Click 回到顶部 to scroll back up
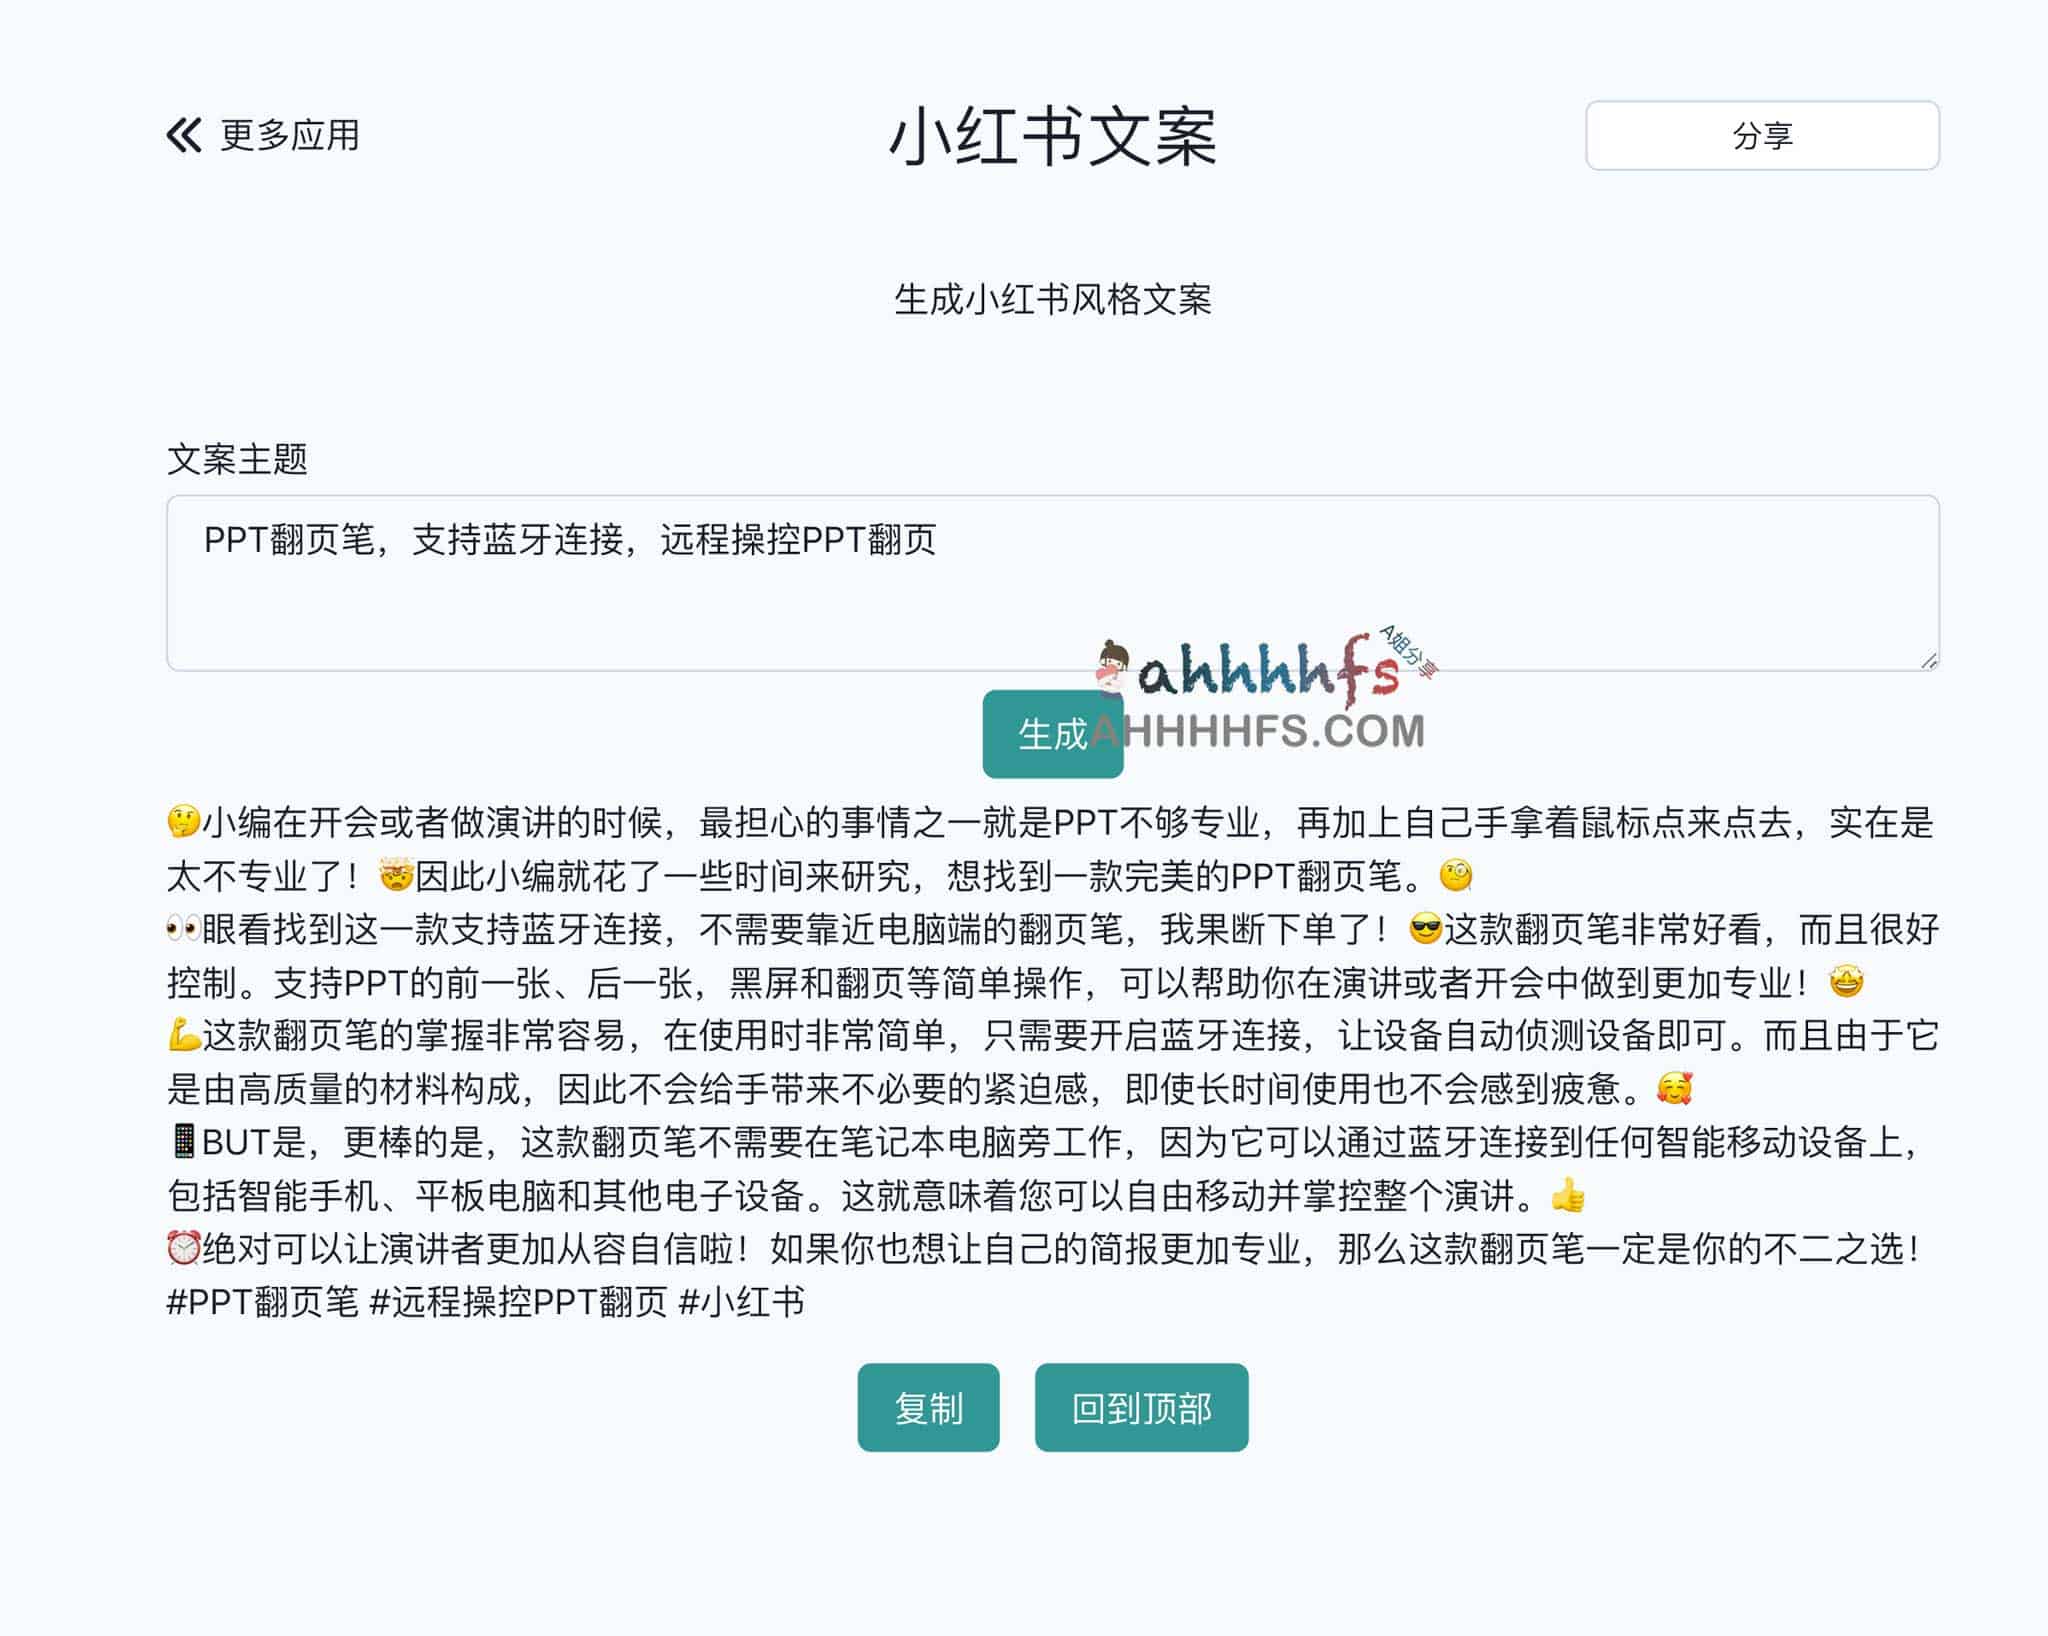Screen dimensions: 2048x1636 [x=1143, y=1407]
